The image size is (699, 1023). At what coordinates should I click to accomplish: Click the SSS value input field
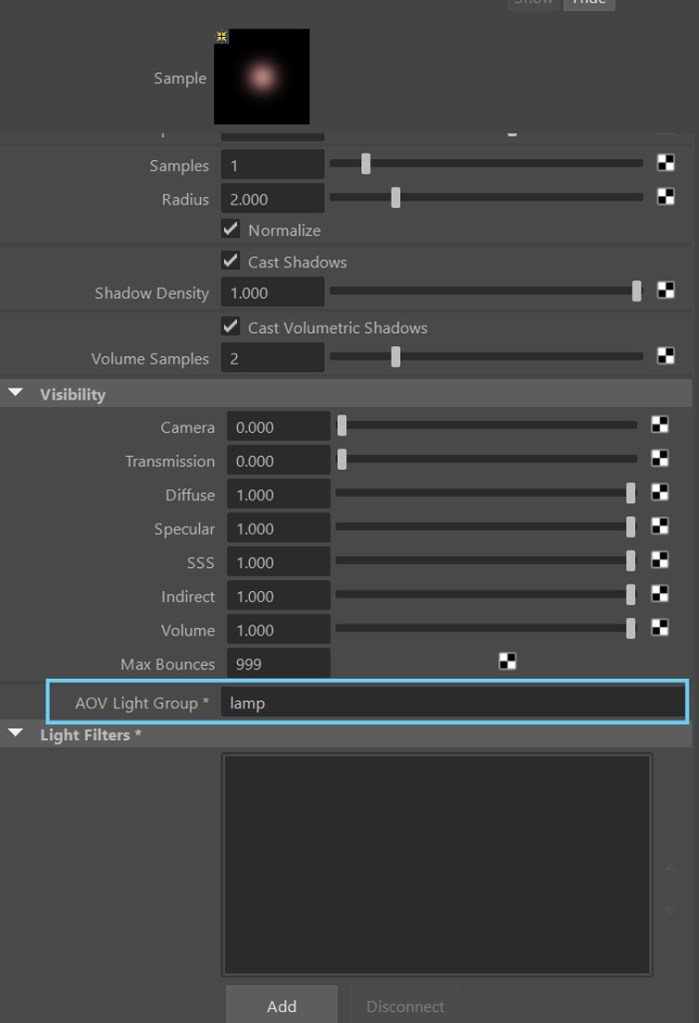(x=278, y=562)
